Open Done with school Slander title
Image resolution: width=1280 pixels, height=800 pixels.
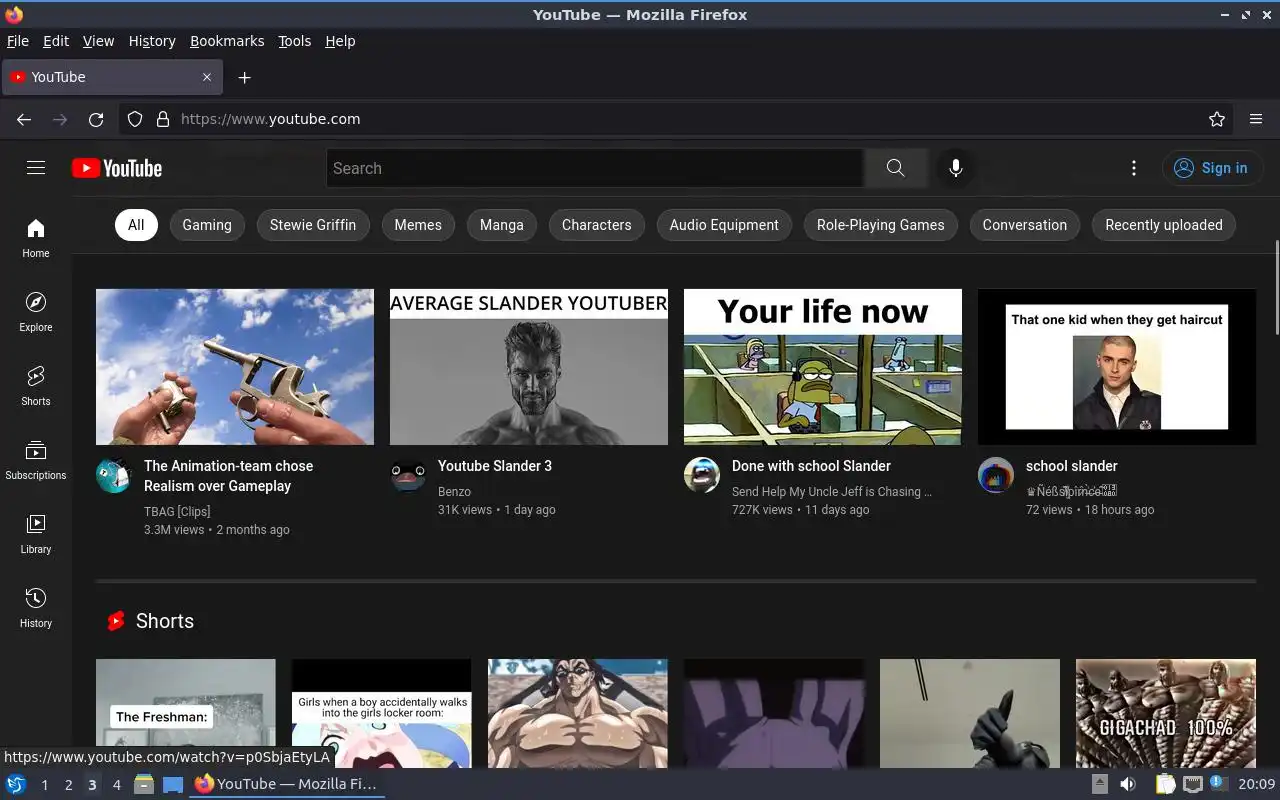pos(811,466)
